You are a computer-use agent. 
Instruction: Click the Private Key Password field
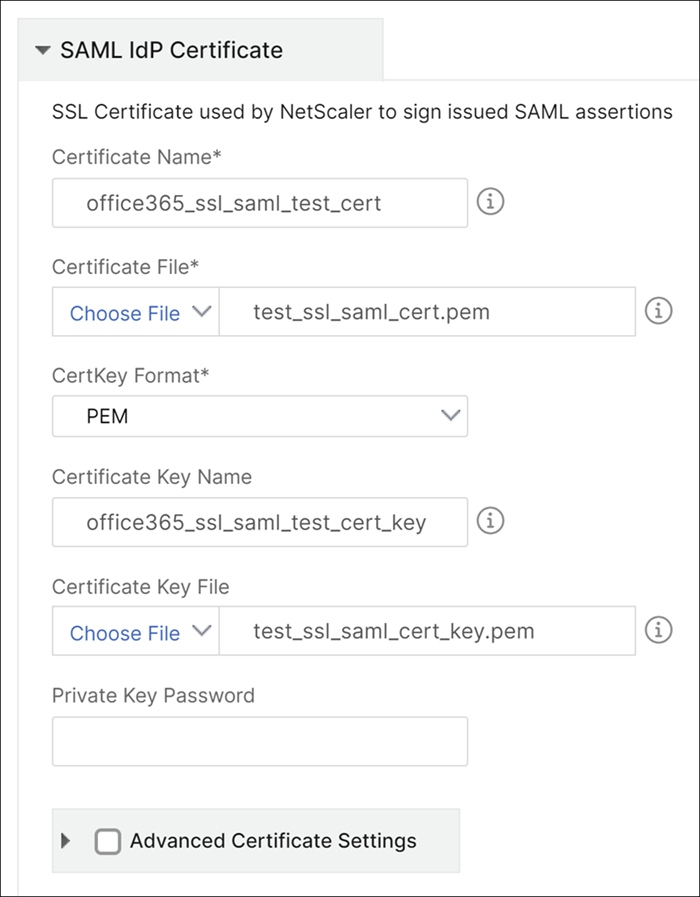[x=260, y=741]
